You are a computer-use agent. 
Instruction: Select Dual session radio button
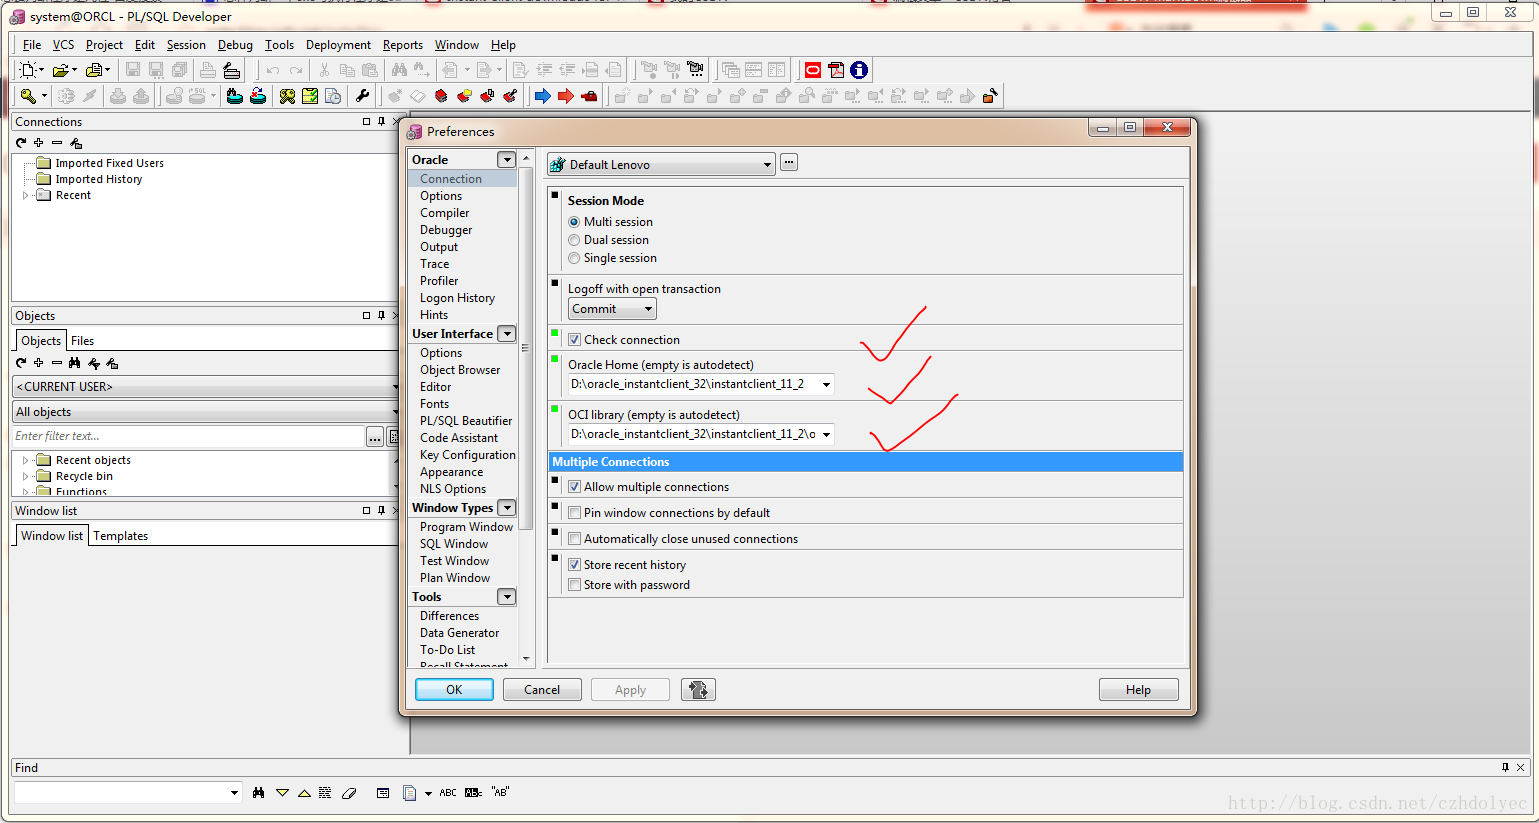click(x=574, y=240)
